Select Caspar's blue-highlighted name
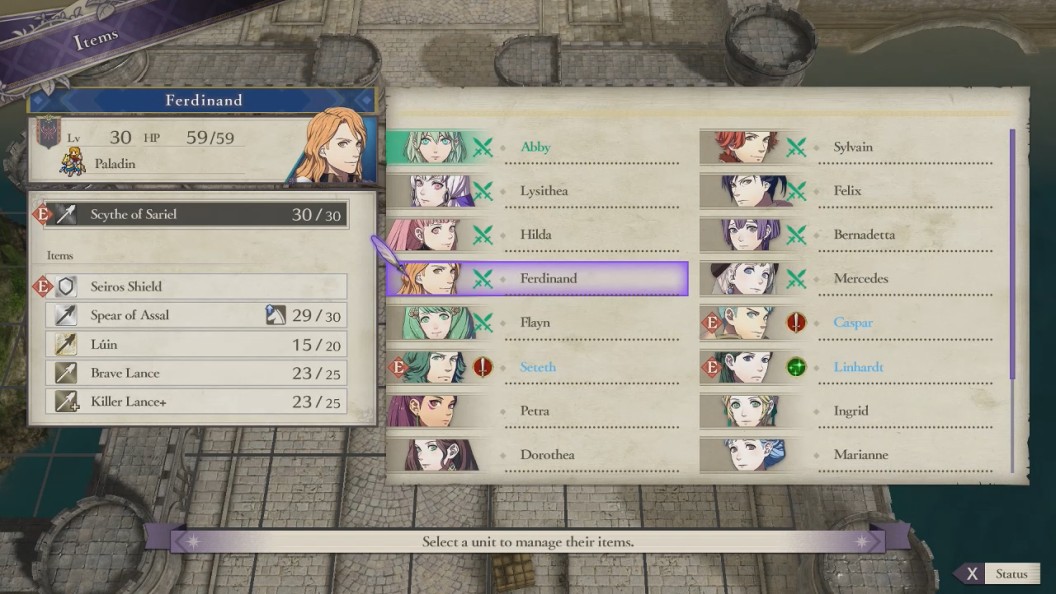Screen dimensions: 1056x594 [x=853, y=323]
